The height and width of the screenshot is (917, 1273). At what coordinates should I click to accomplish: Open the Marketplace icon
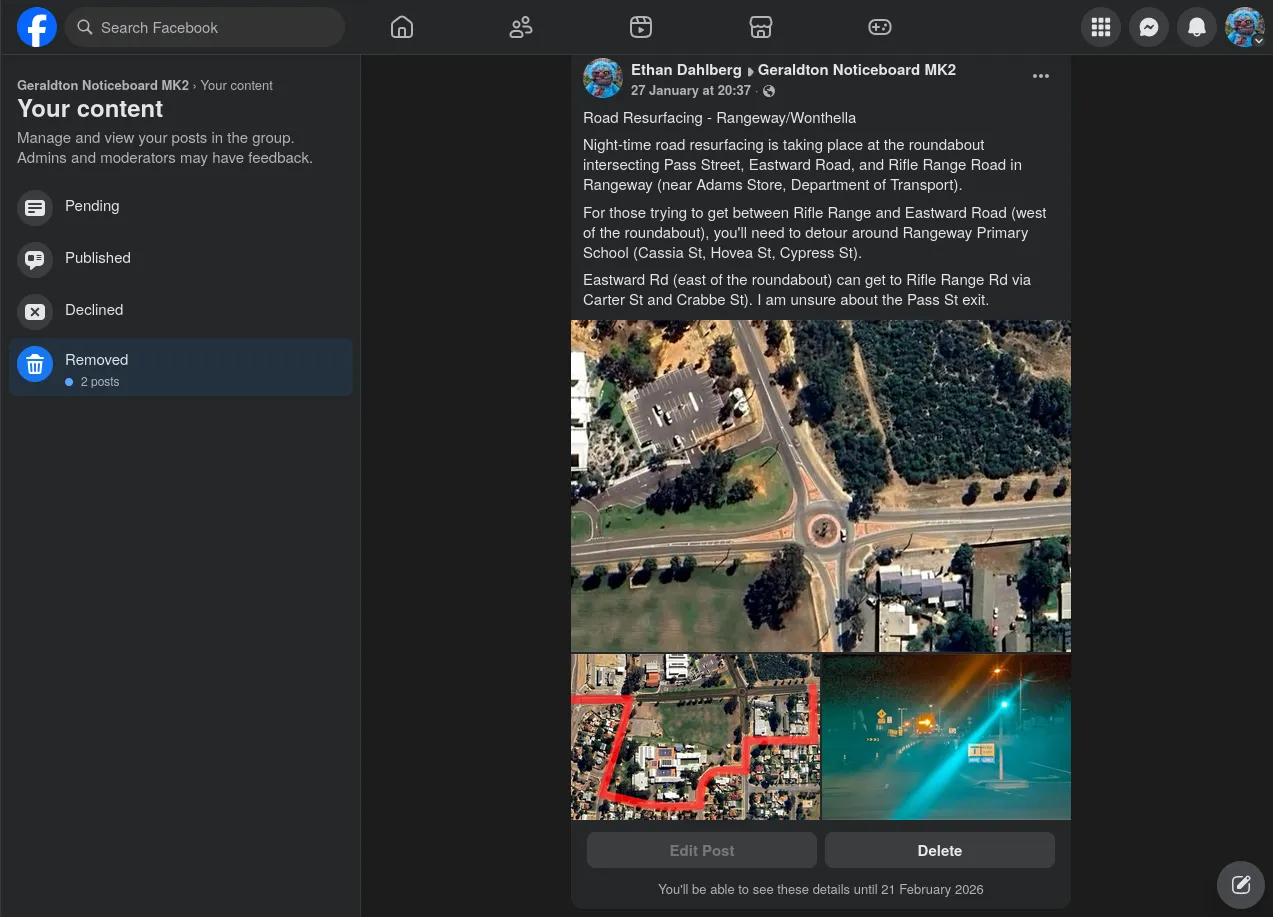pyautogui.click(x=760, y=27)
